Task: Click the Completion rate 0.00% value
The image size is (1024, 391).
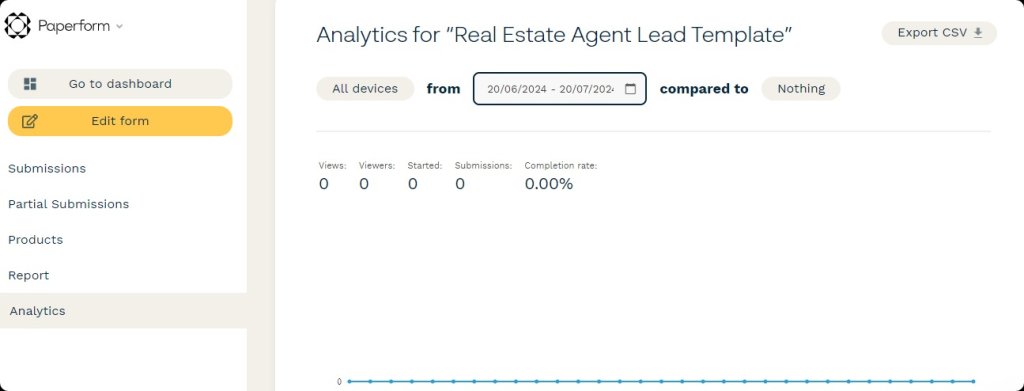Action: (x=549, y=184)
